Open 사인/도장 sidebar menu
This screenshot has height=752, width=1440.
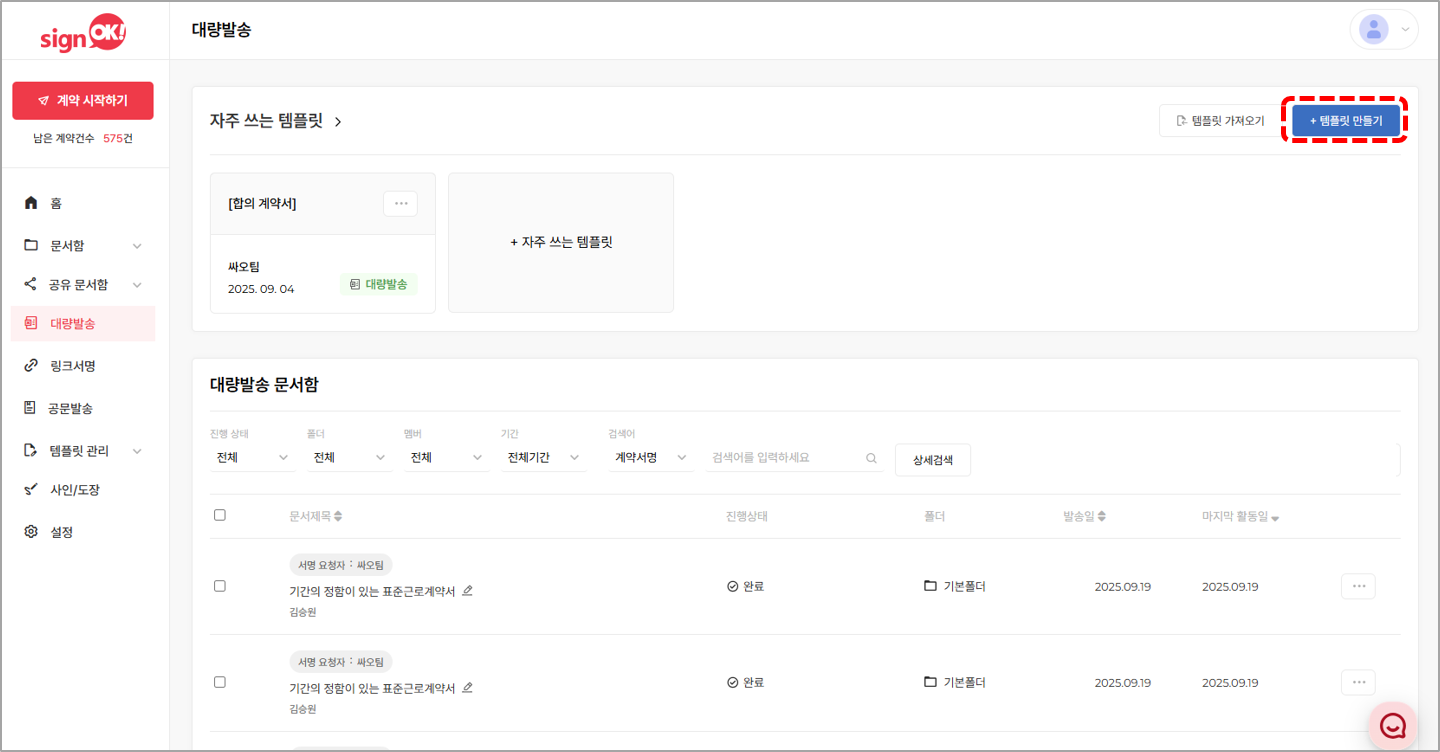coord(74,490)
